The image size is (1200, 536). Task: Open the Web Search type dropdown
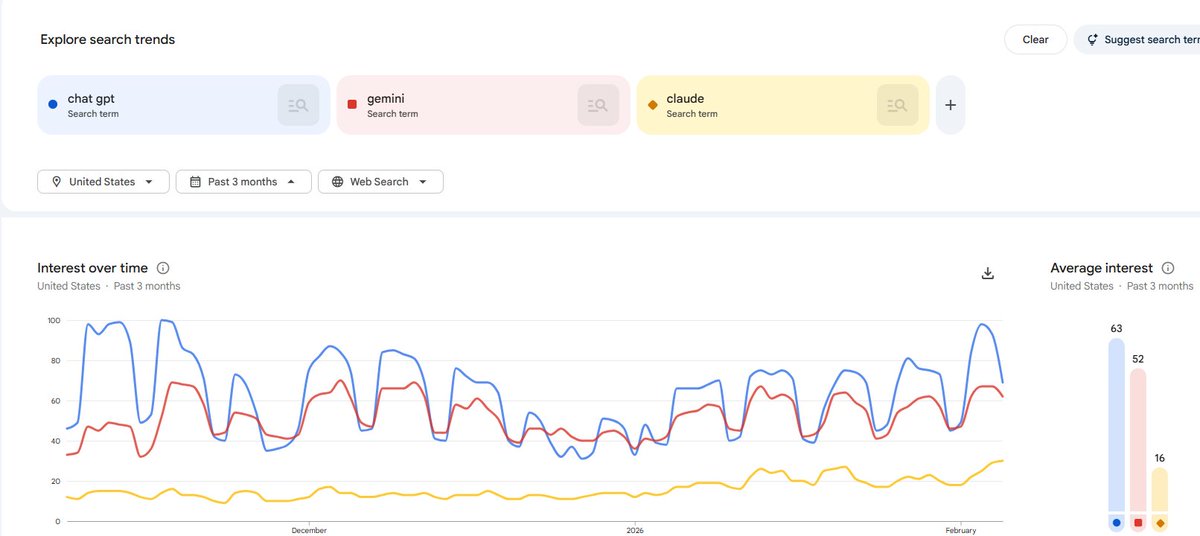click(380, 182)
